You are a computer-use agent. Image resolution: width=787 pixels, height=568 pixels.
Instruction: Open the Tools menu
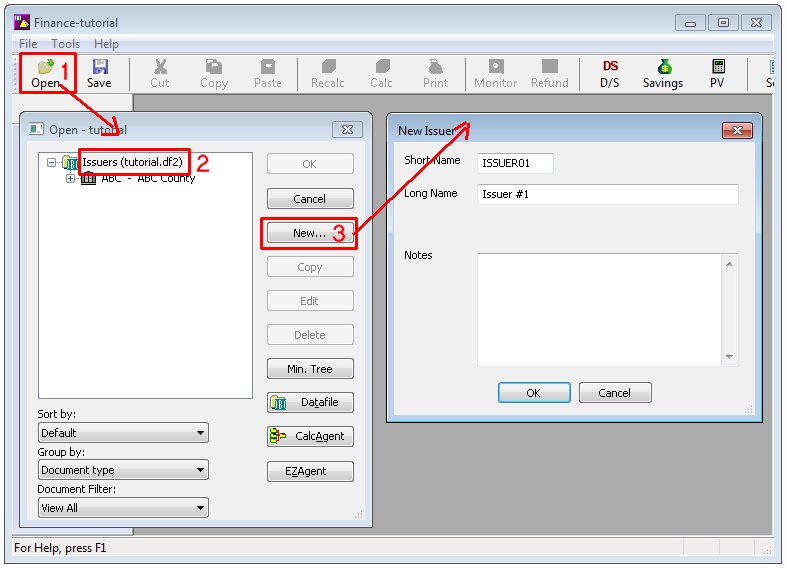[x=66, y=44]
